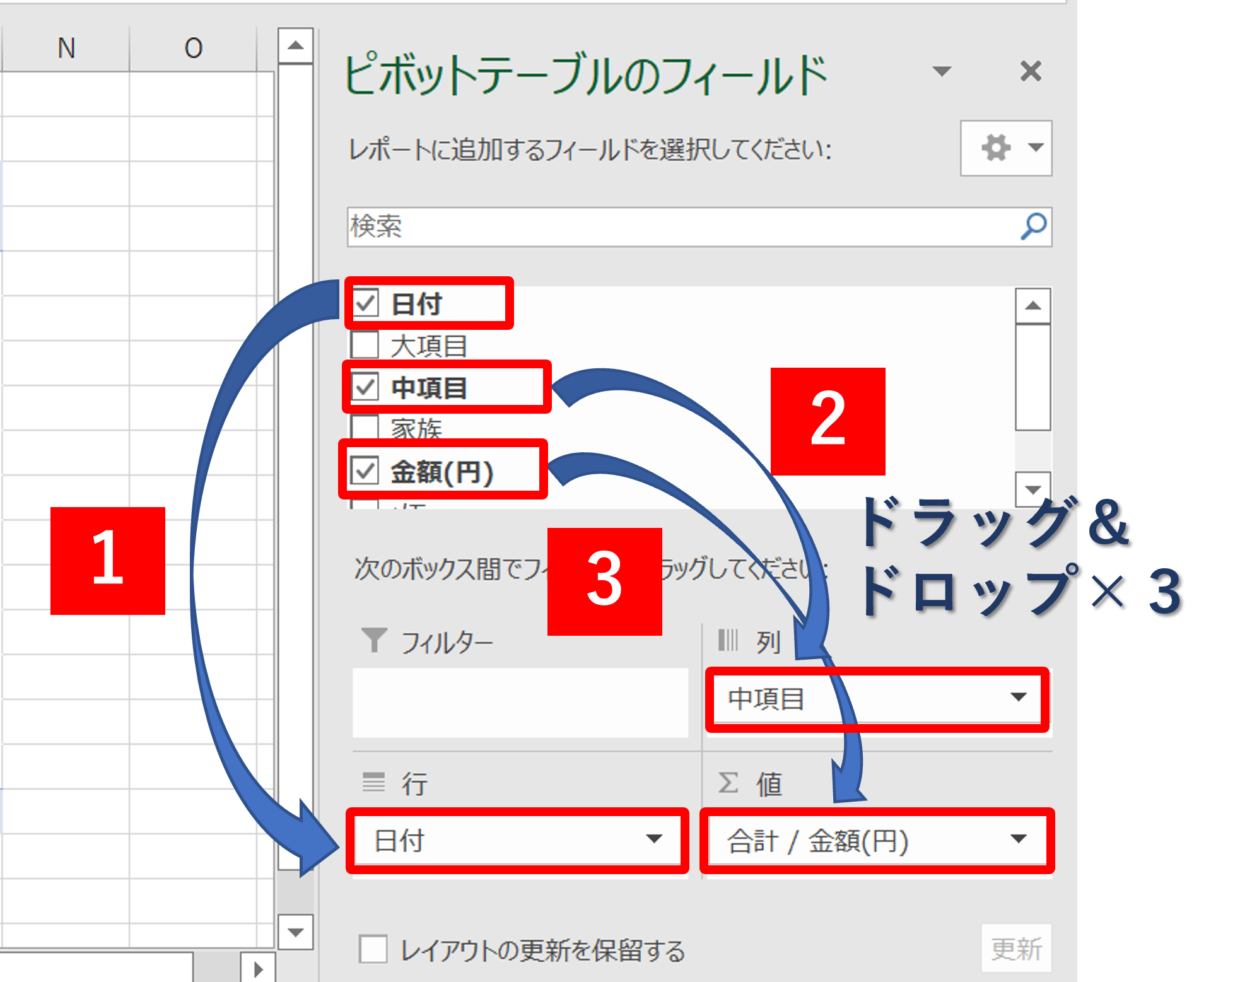Click the filter funnel icon for フィルター area
Image resolution: width=1240 pixels, height=982 pixels.
coord(374,640)
